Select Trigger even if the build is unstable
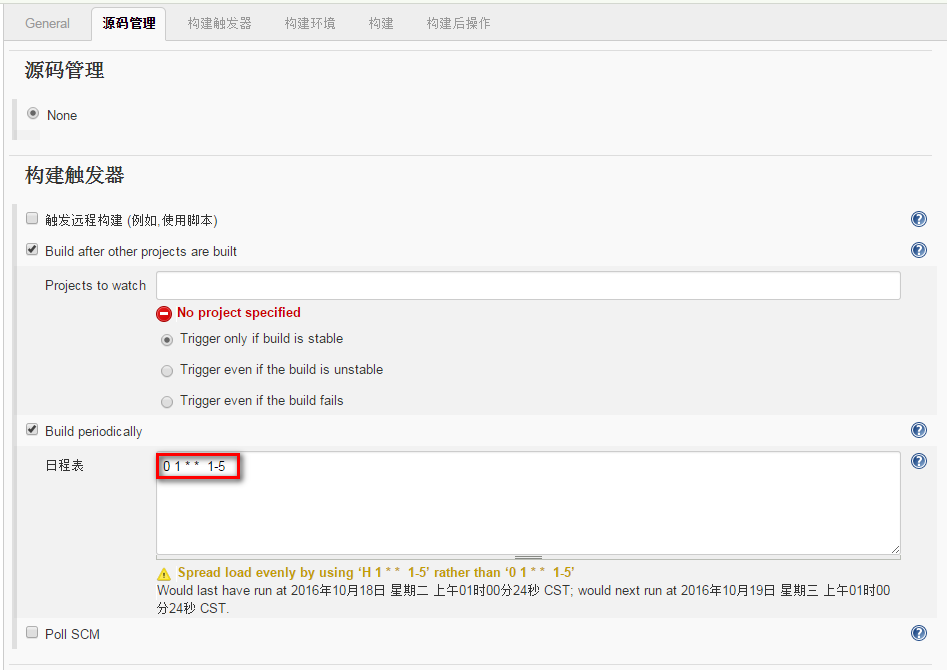Screen dimensions: 947x670 pyautogui.click(x=167, y=371)
